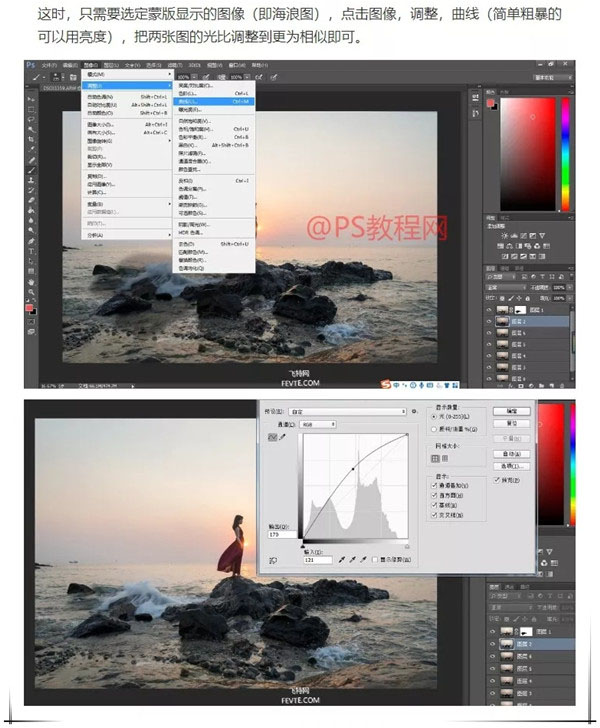This screenshot has width=600, height=728.
Task: Click the OK button in Curves dialog
Action: coord(512,411)
